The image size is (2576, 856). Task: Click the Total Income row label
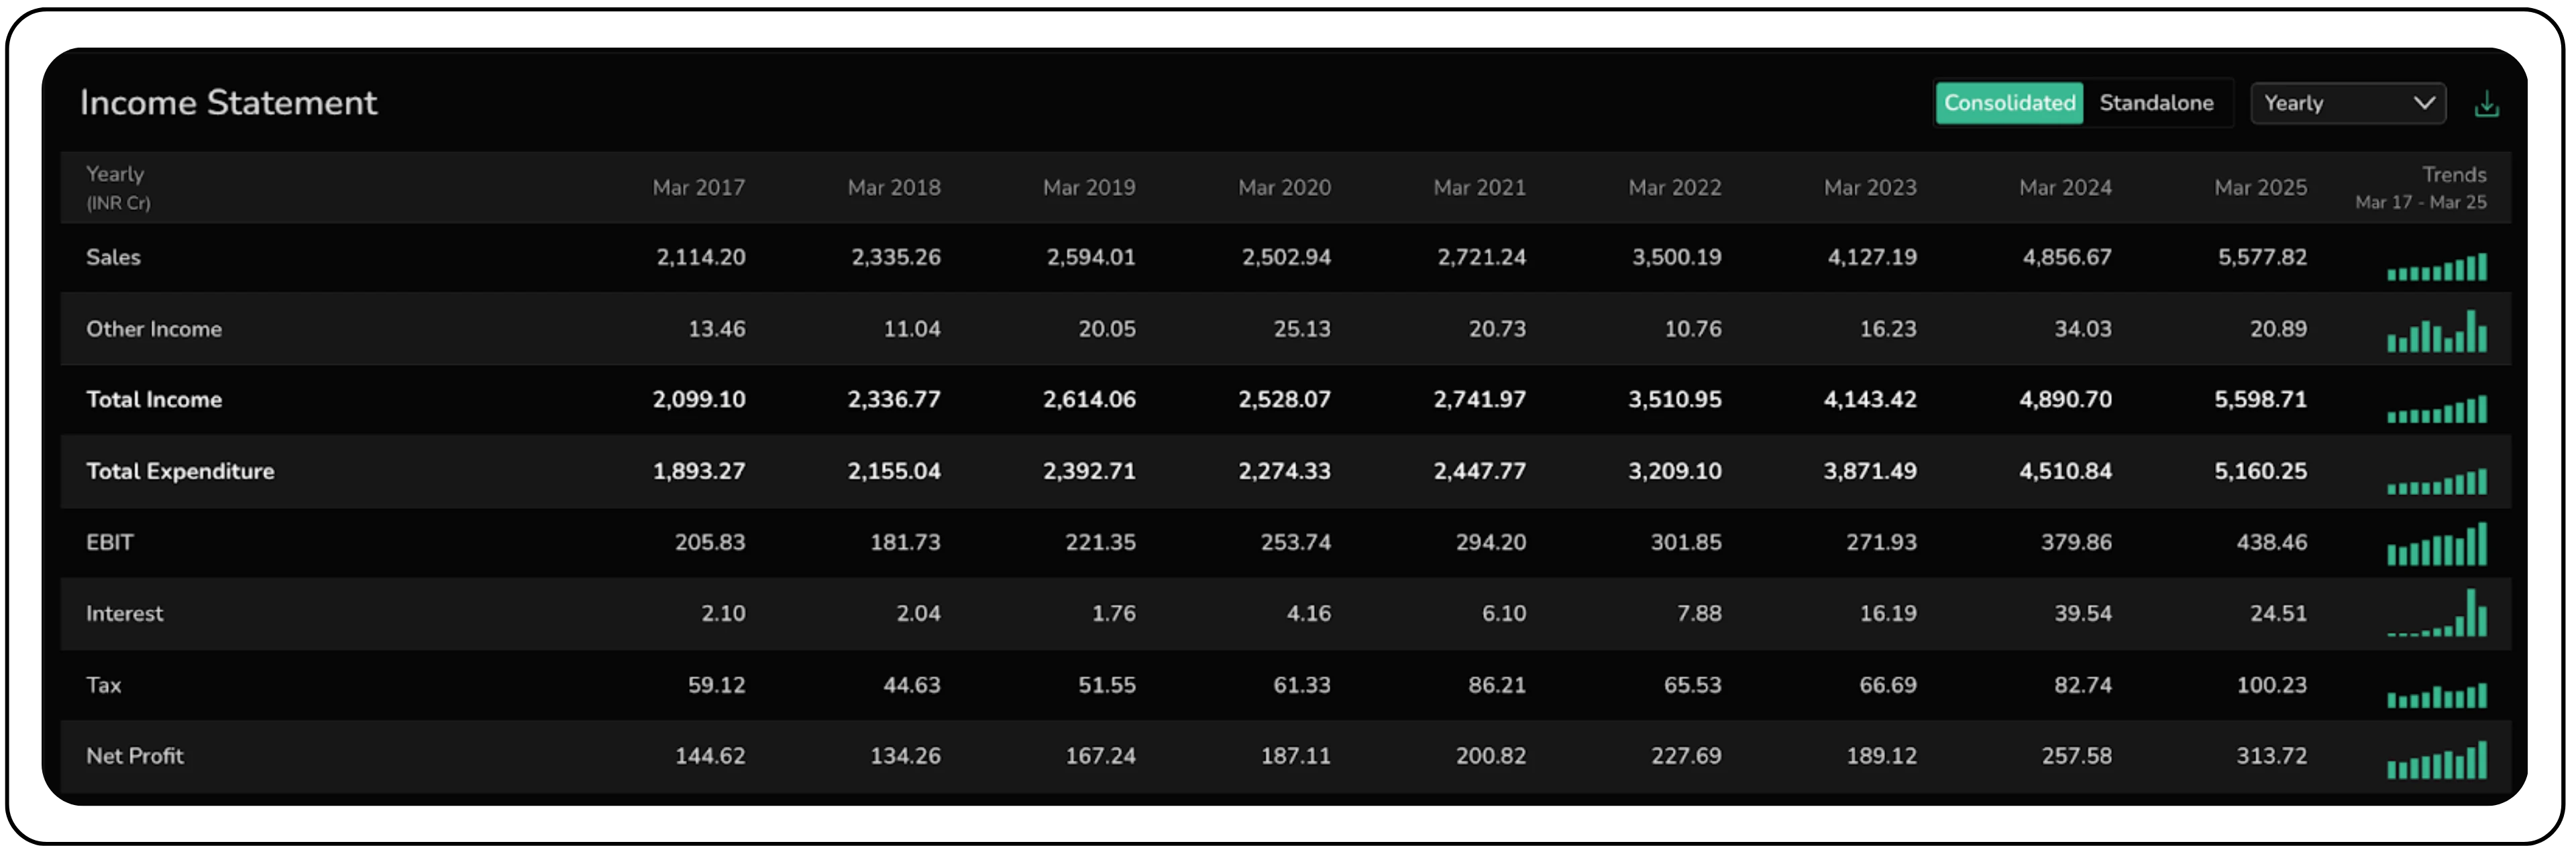point(154,399)
